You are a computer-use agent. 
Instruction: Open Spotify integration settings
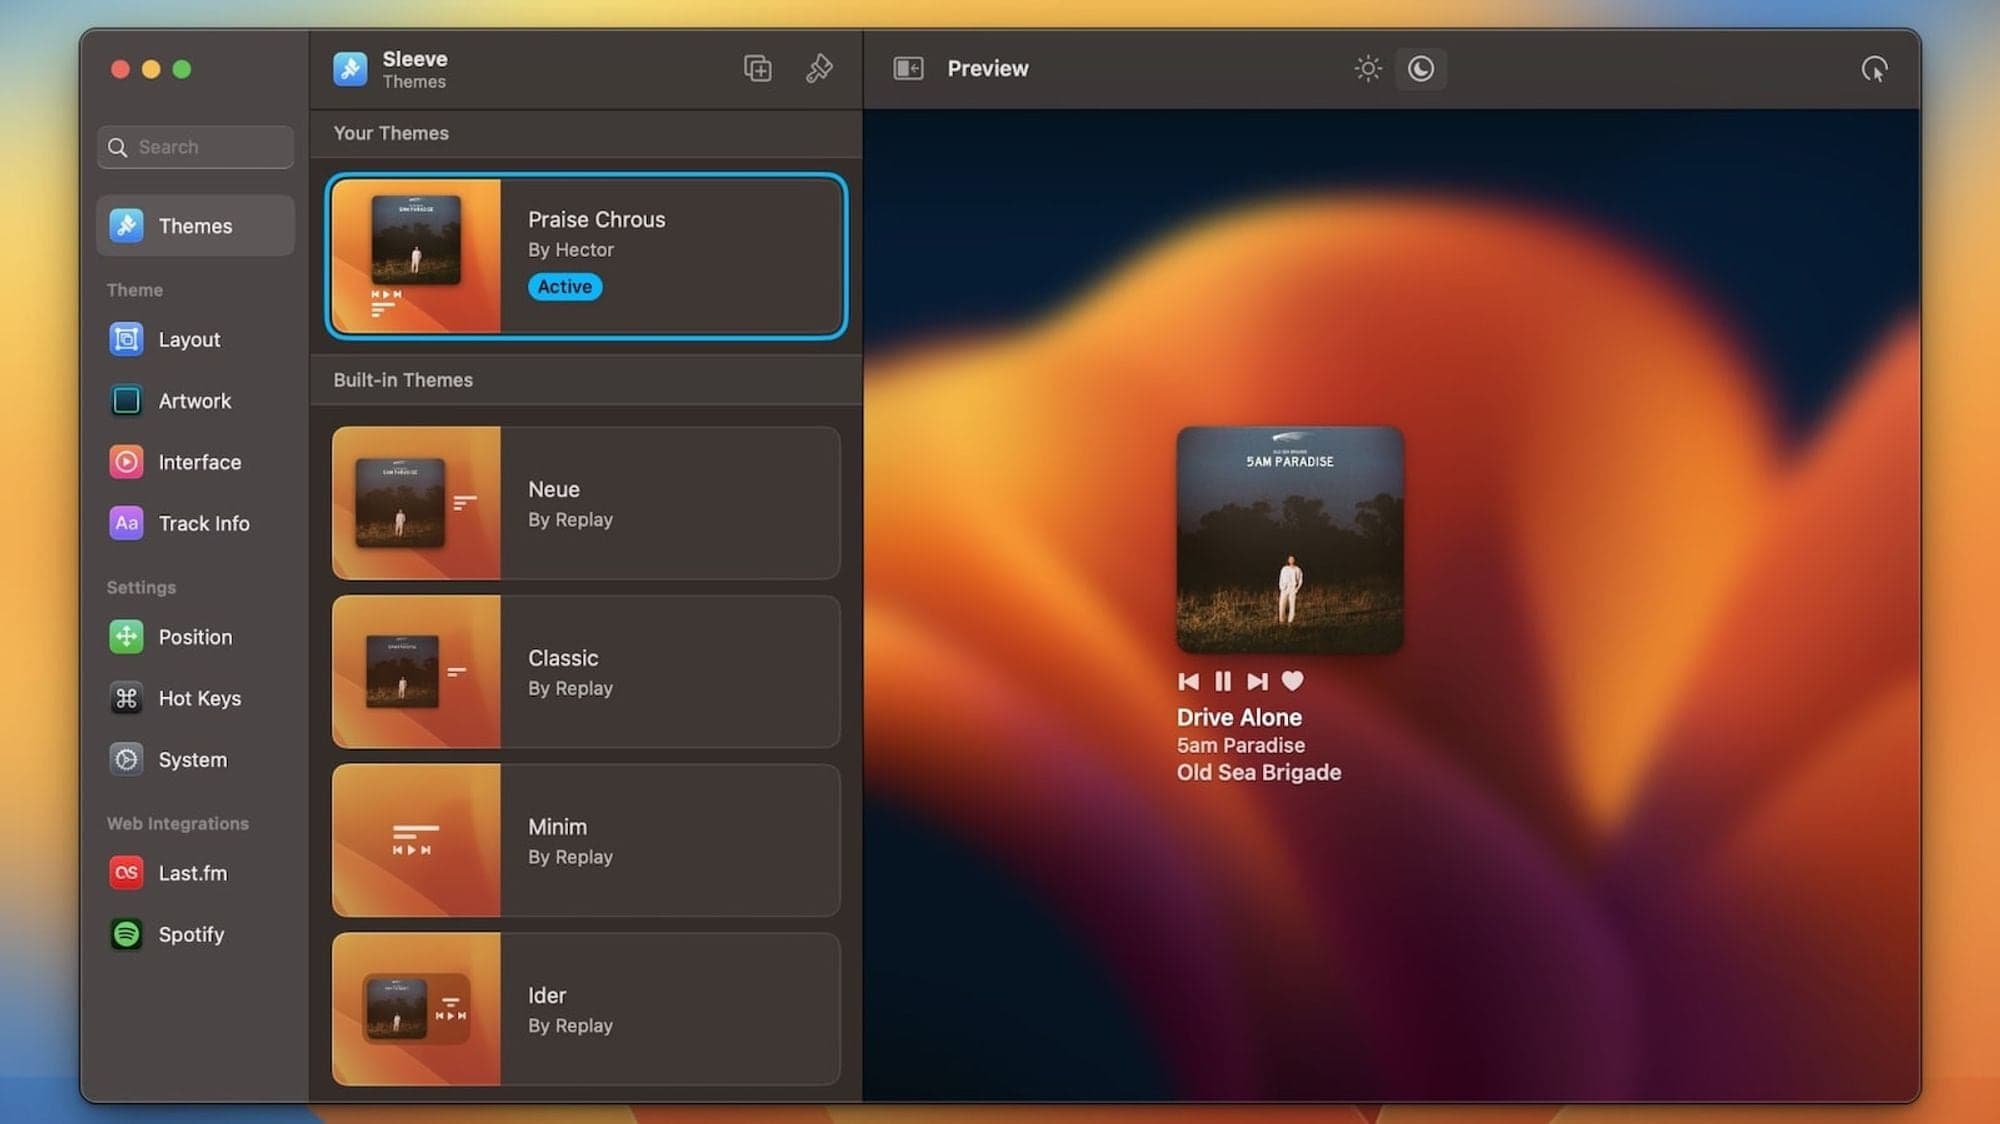195,934
